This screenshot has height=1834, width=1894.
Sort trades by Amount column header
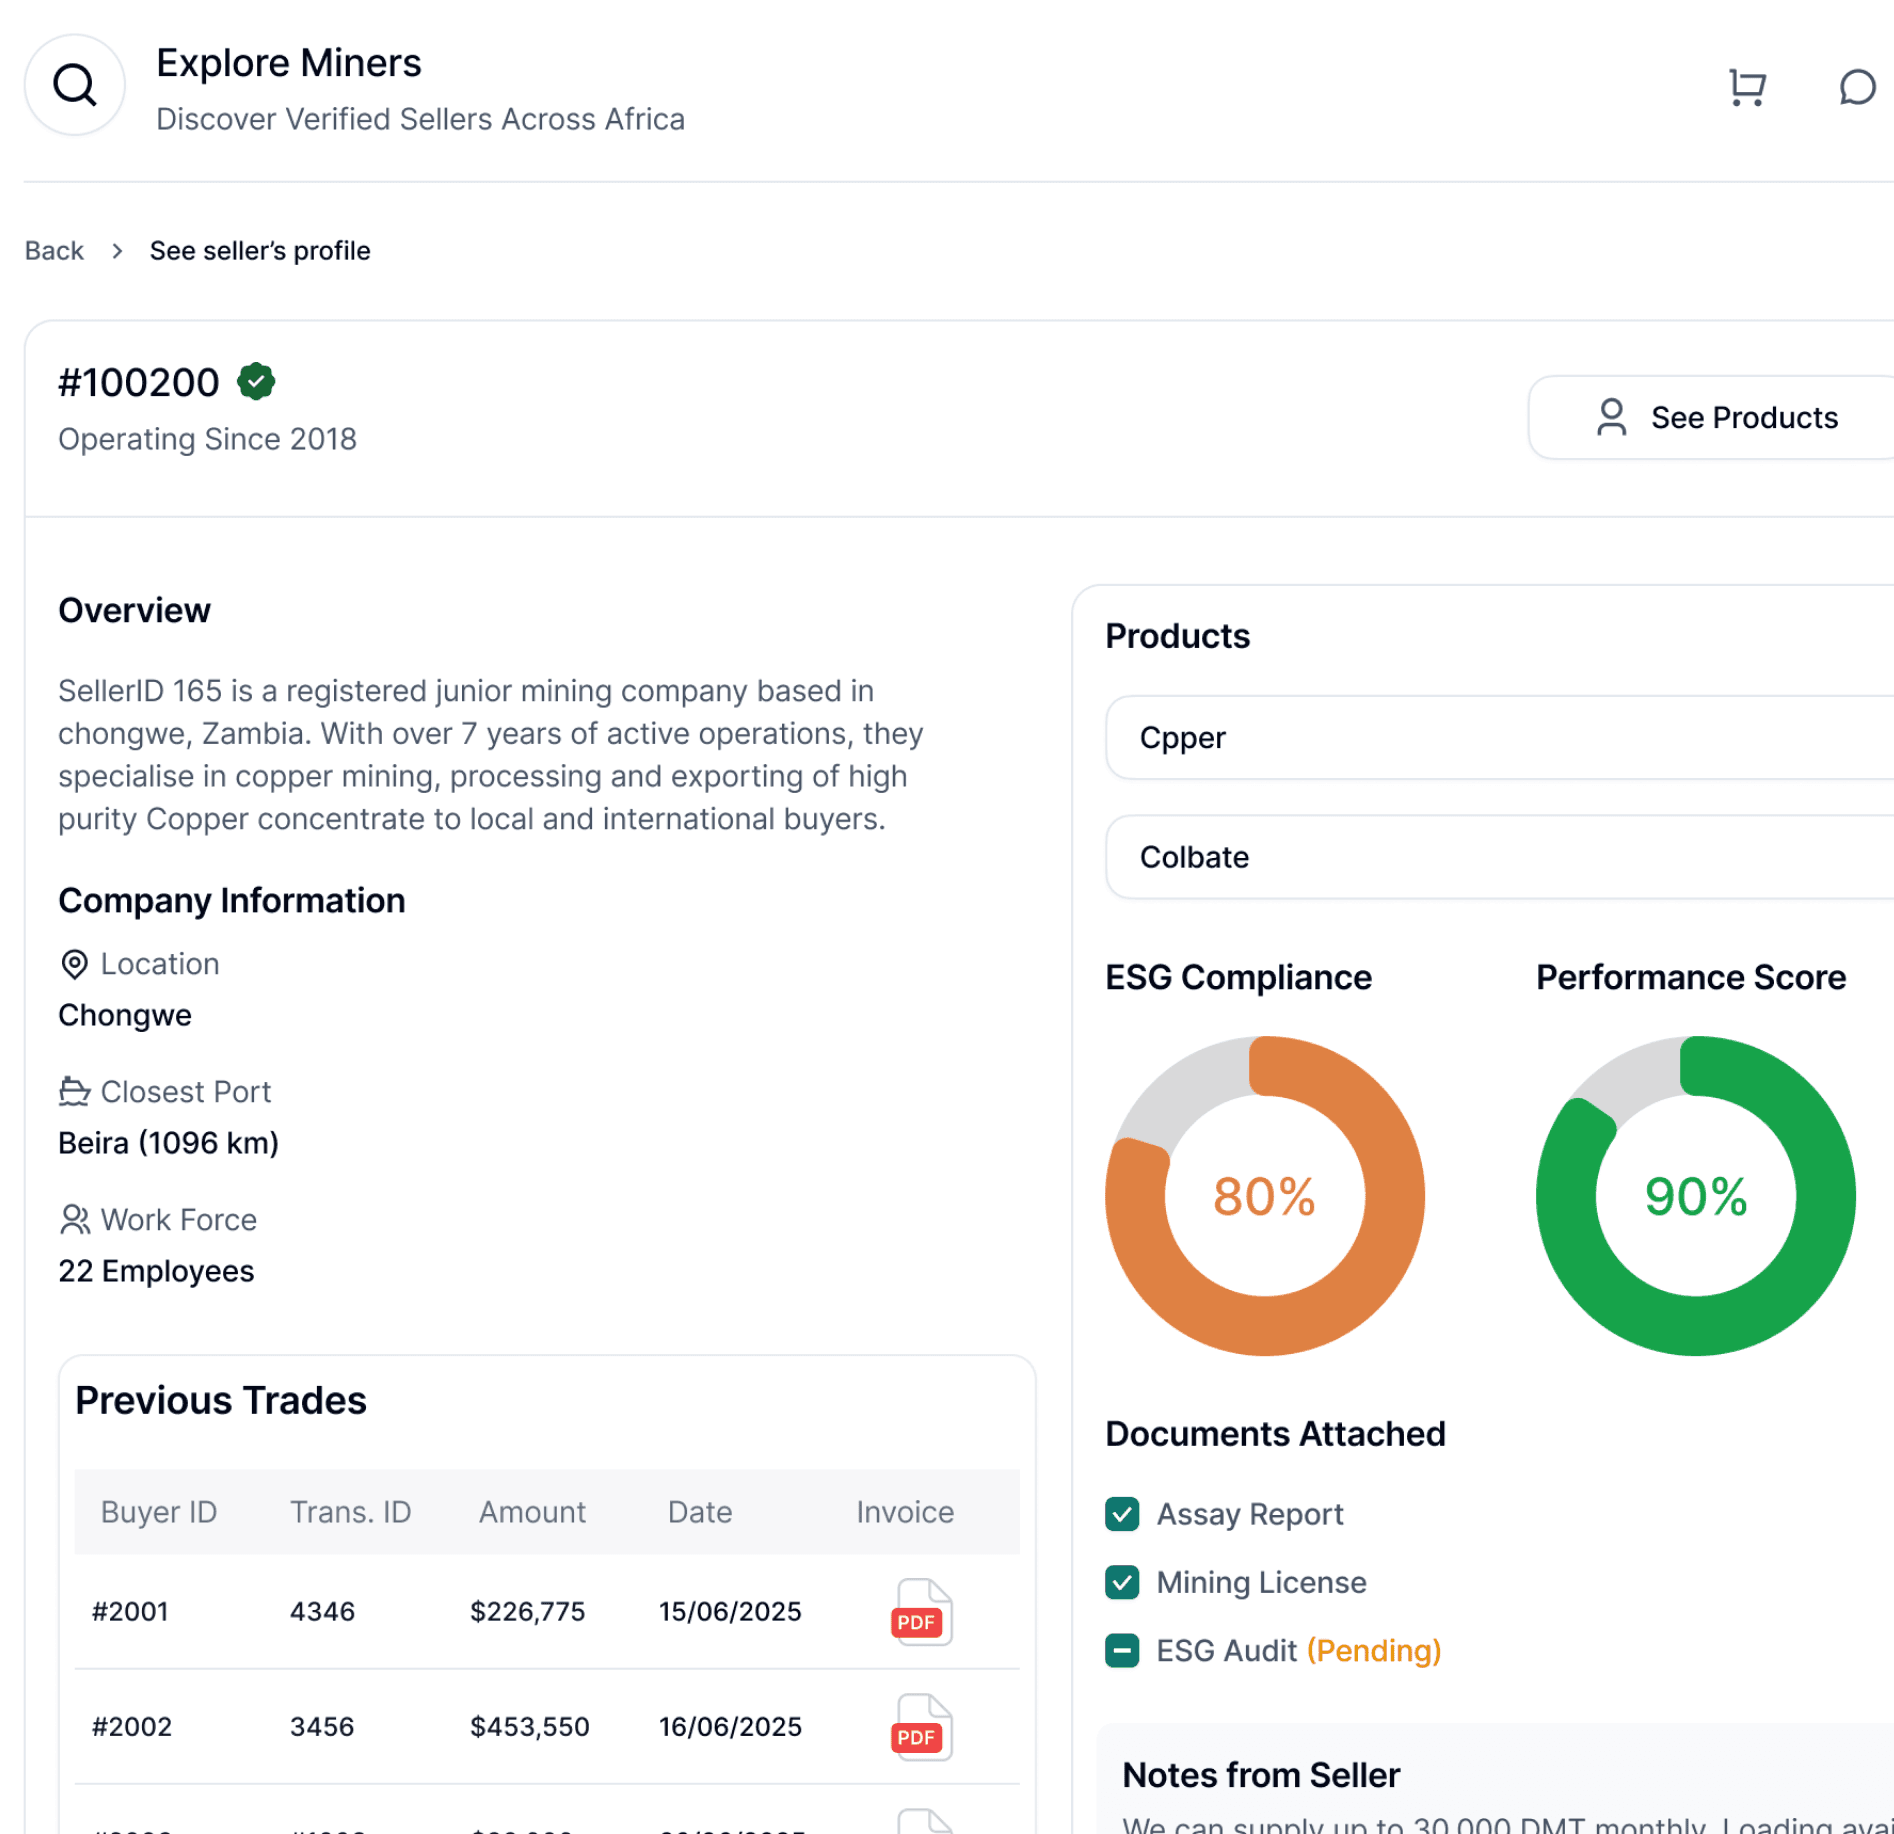532,1512
